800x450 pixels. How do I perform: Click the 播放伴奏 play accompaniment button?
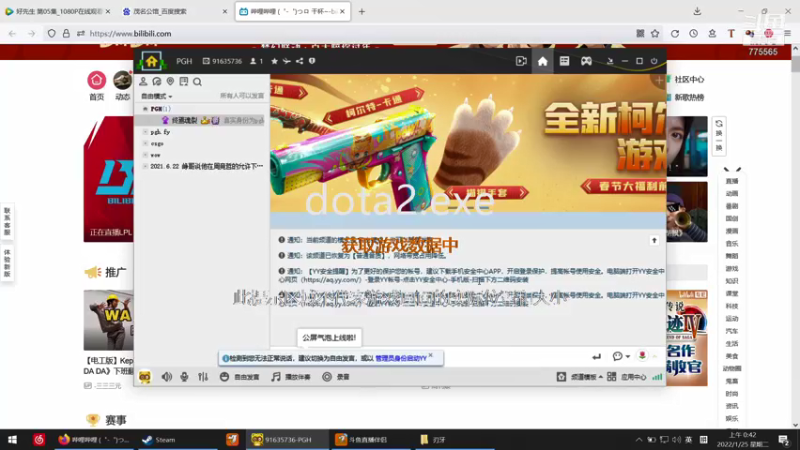(291, 377)
